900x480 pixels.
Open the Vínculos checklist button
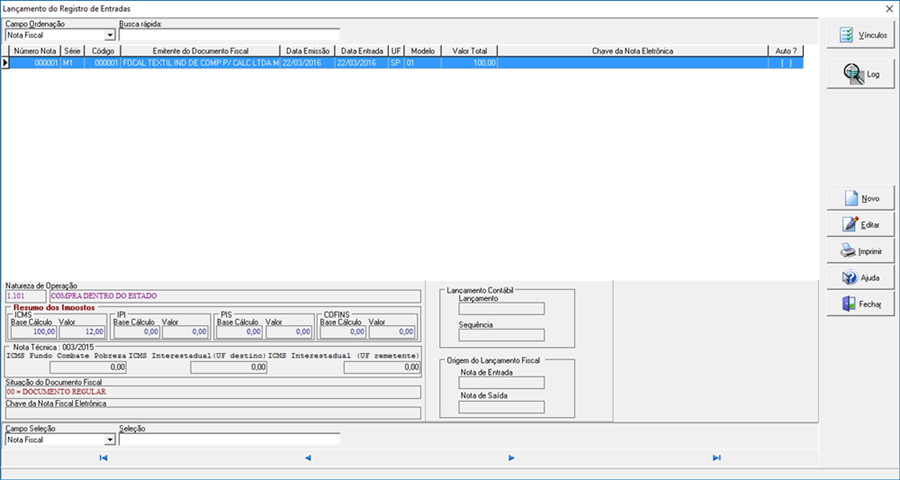pos(860,36)
